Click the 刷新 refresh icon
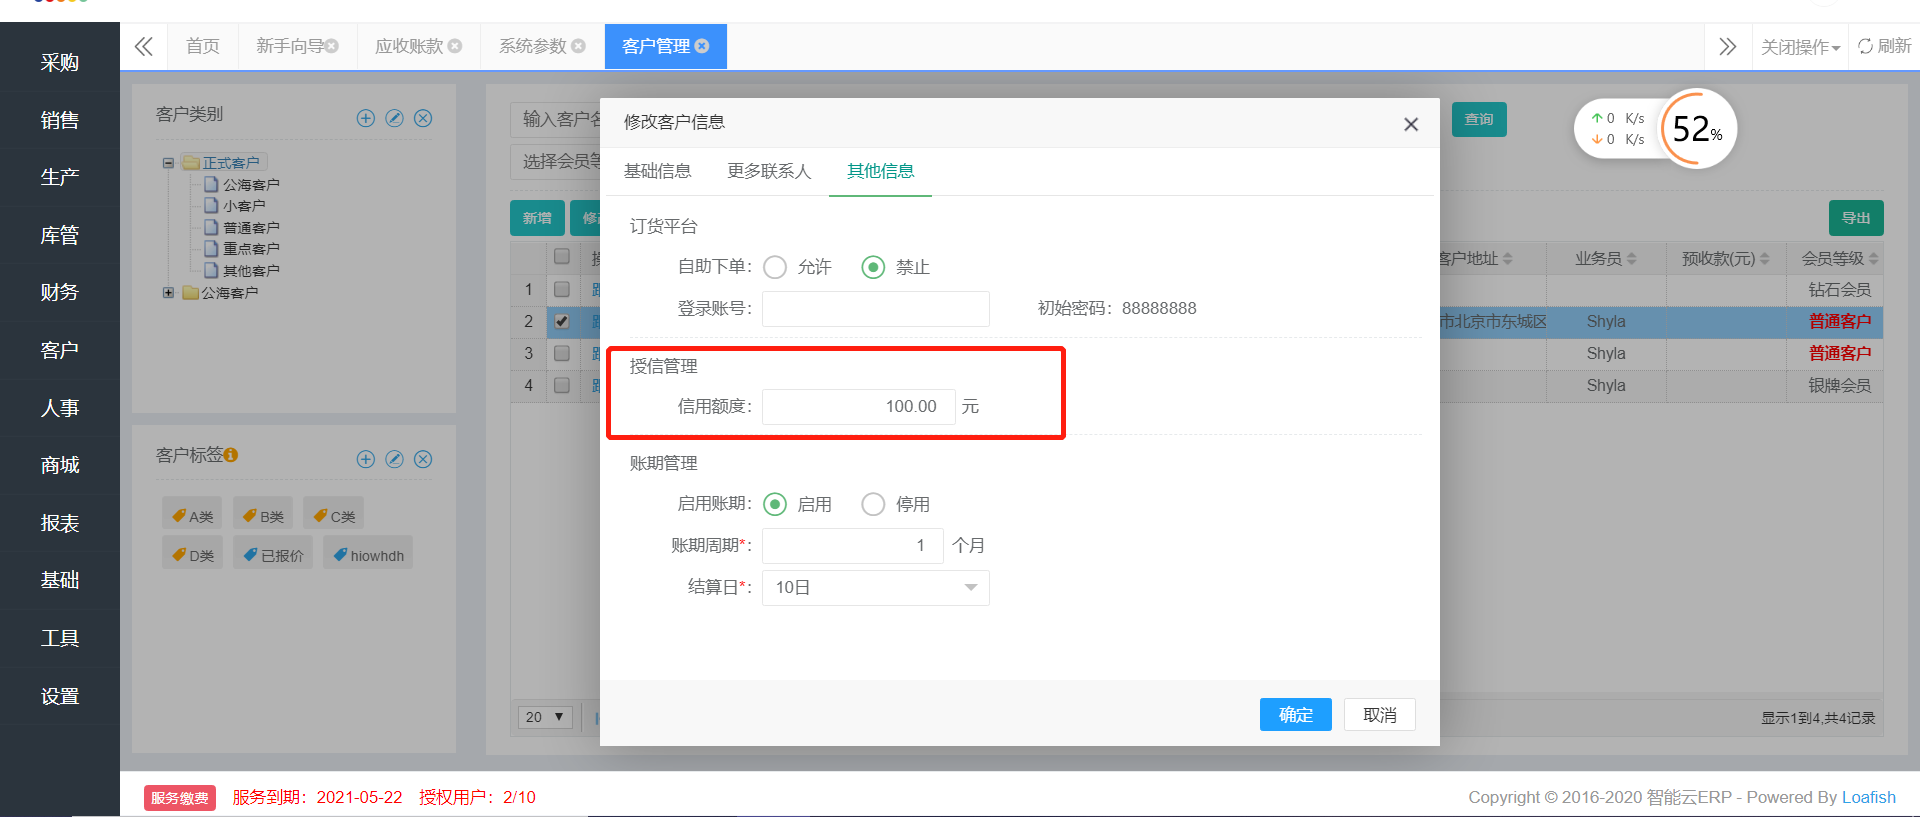Viewport: 1920px width, 817px height. 1865,46
